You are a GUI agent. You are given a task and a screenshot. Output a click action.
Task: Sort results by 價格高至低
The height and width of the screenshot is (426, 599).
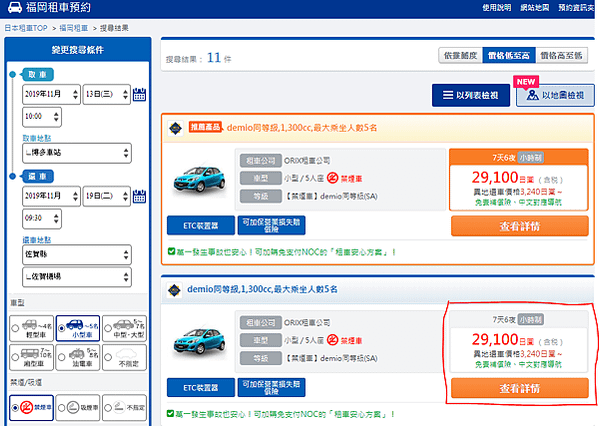[562, 56]
